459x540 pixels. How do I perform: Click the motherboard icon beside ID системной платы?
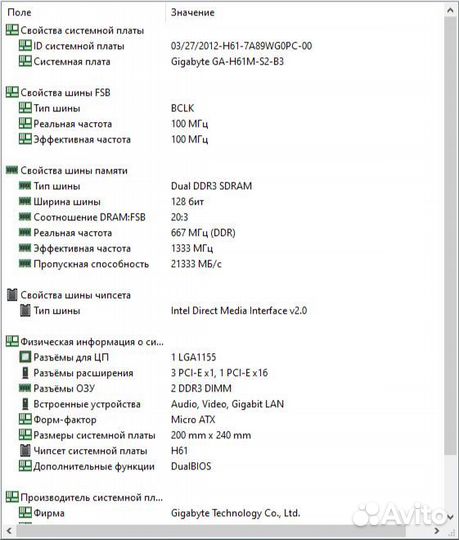(x=25, y=46)
